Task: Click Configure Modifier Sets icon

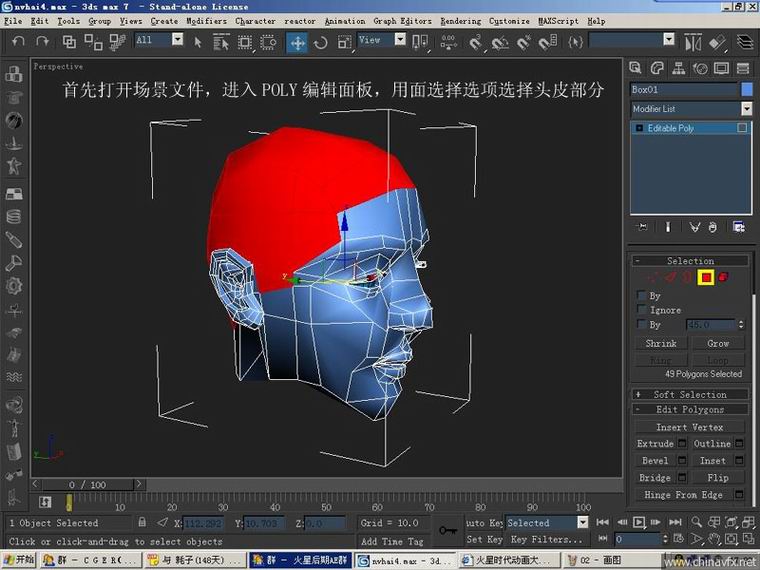Action: click(x=739, y=227)
